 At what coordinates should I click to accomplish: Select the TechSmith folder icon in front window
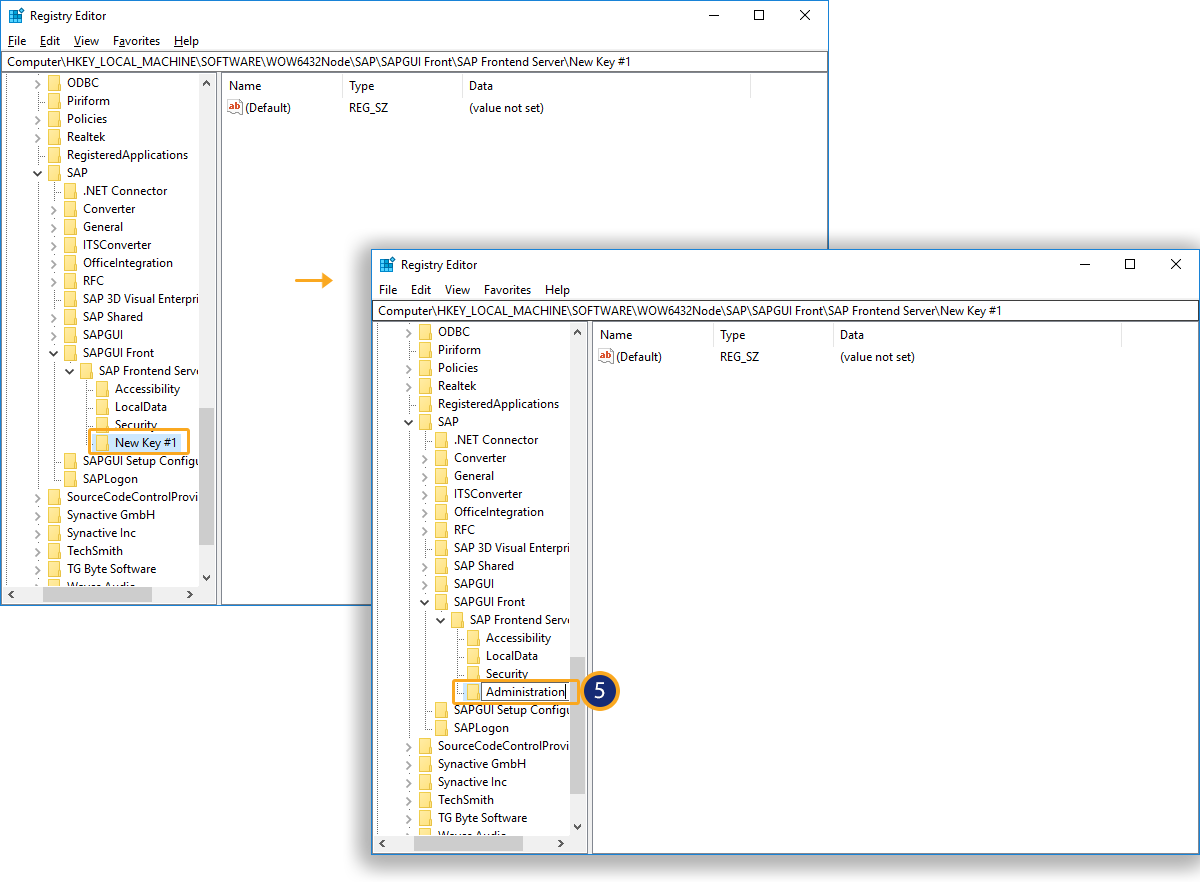coord(425,800)
